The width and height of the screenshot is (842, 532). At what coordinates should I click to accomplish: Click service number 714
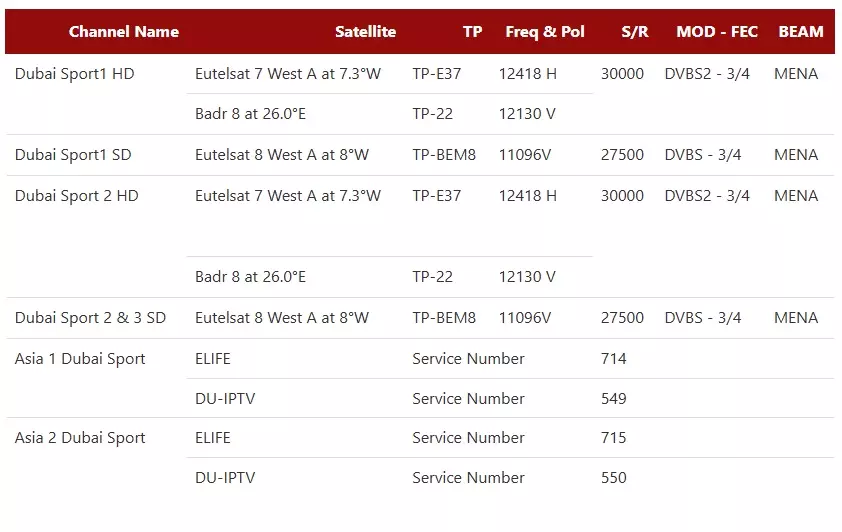click(614, 359)
